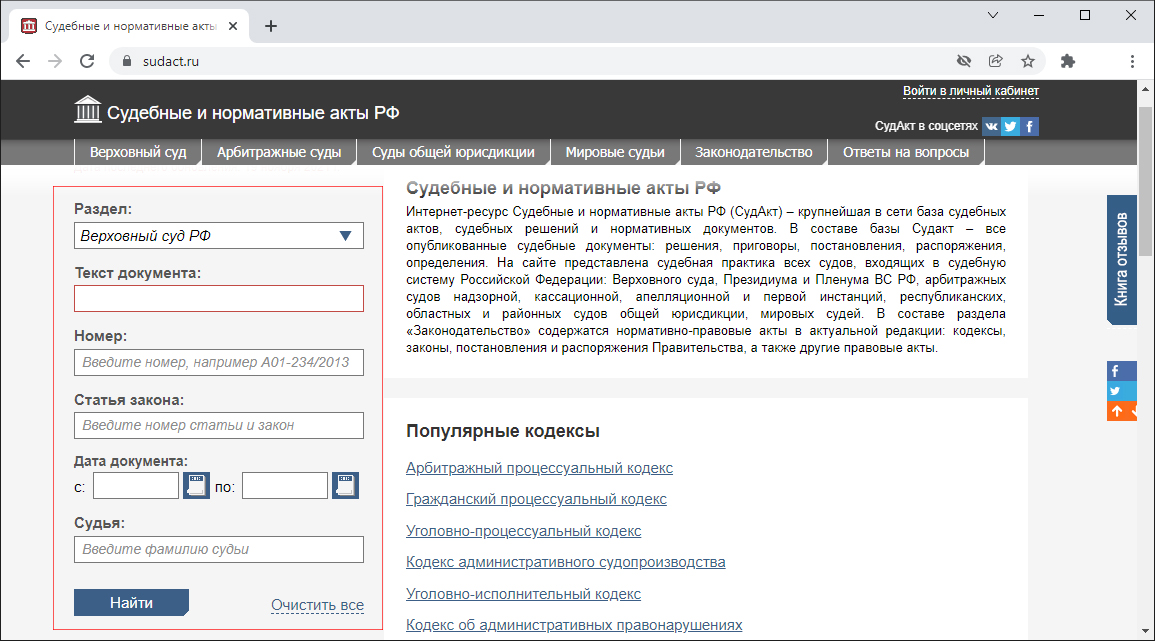Open the Facebook link in header
1155x641 pixels.
(x=1029, y=126)
